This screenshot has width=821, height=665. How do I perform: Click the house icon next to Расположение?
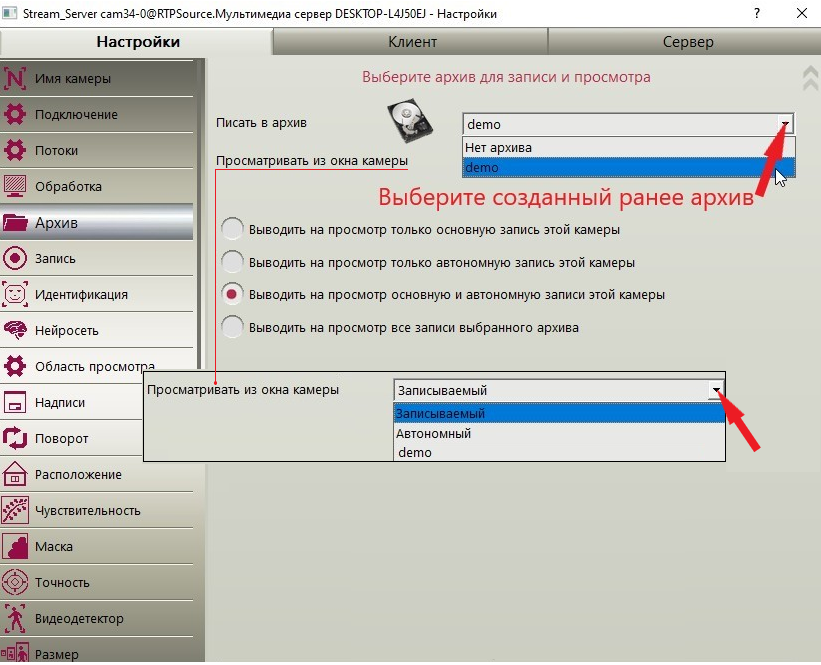point(15,474)
